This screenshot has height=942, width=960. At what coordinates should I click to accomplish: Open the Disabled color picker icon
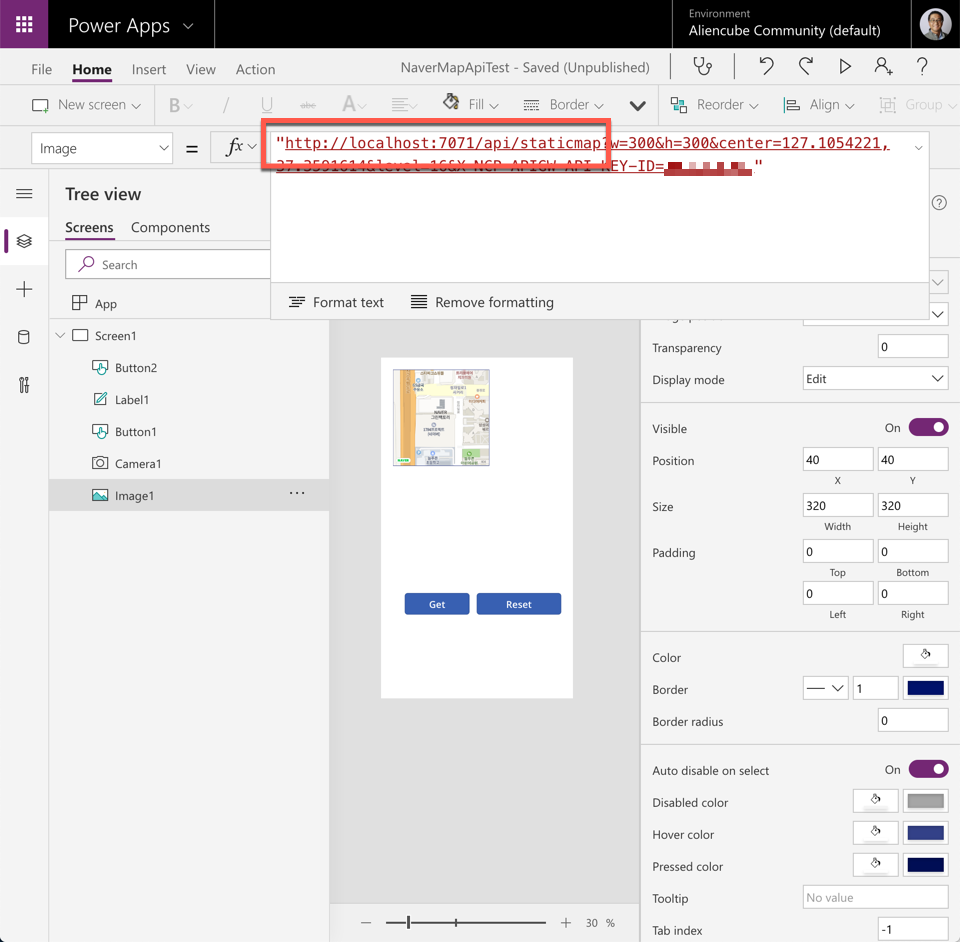tap(876, 801)
